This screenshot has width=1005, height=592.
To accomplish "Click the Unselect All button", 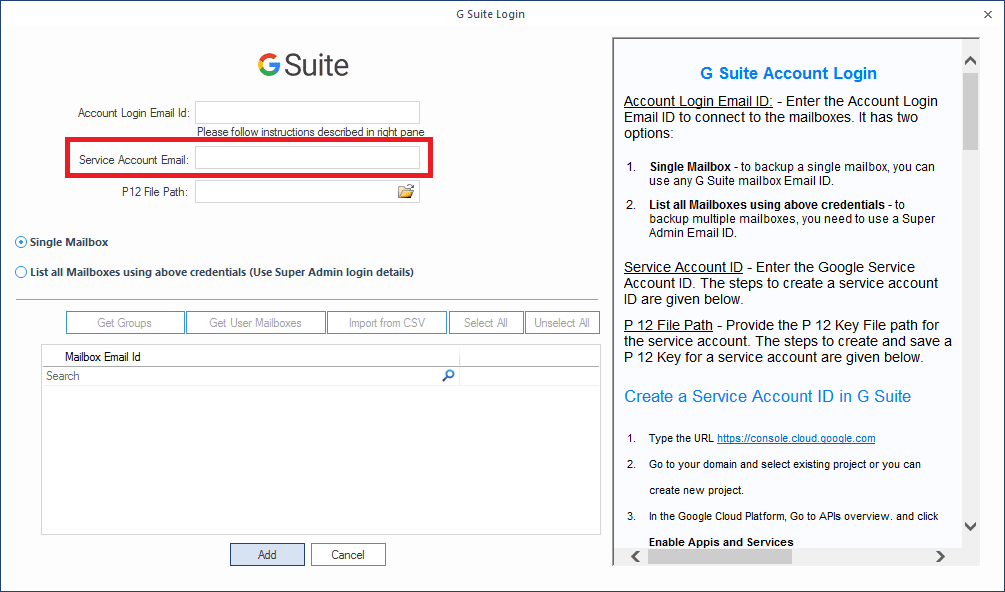I will click(x=562, y=323).
